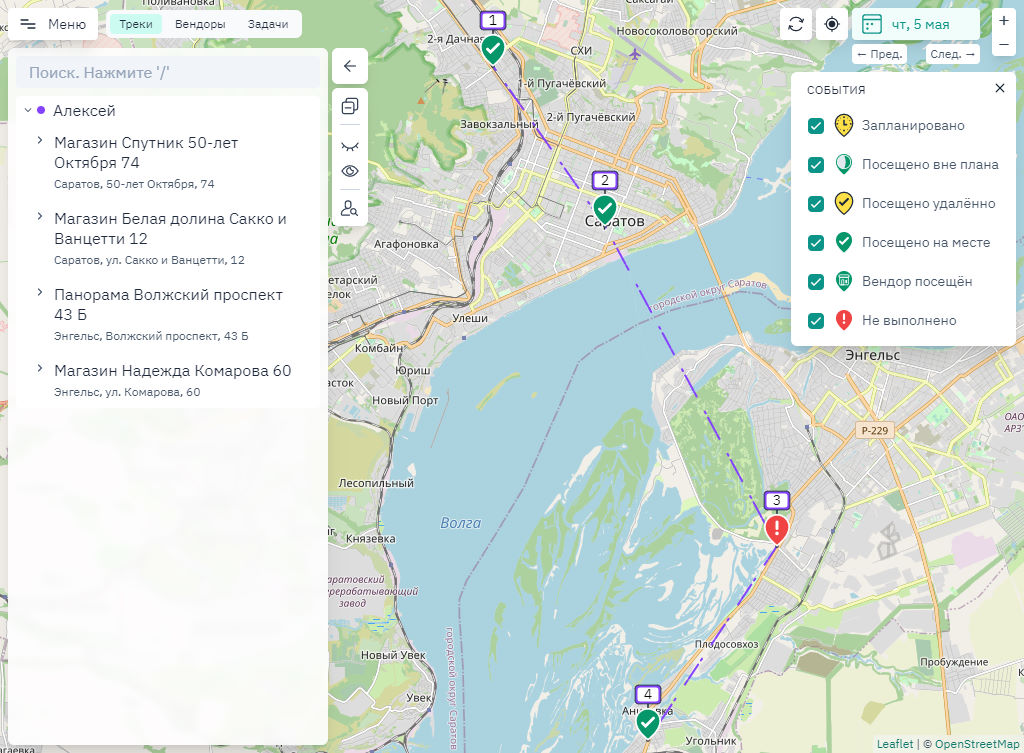Go to previous day with Пред. button
The height and width of the screenshot is (753, 1024).
point(880,54)
